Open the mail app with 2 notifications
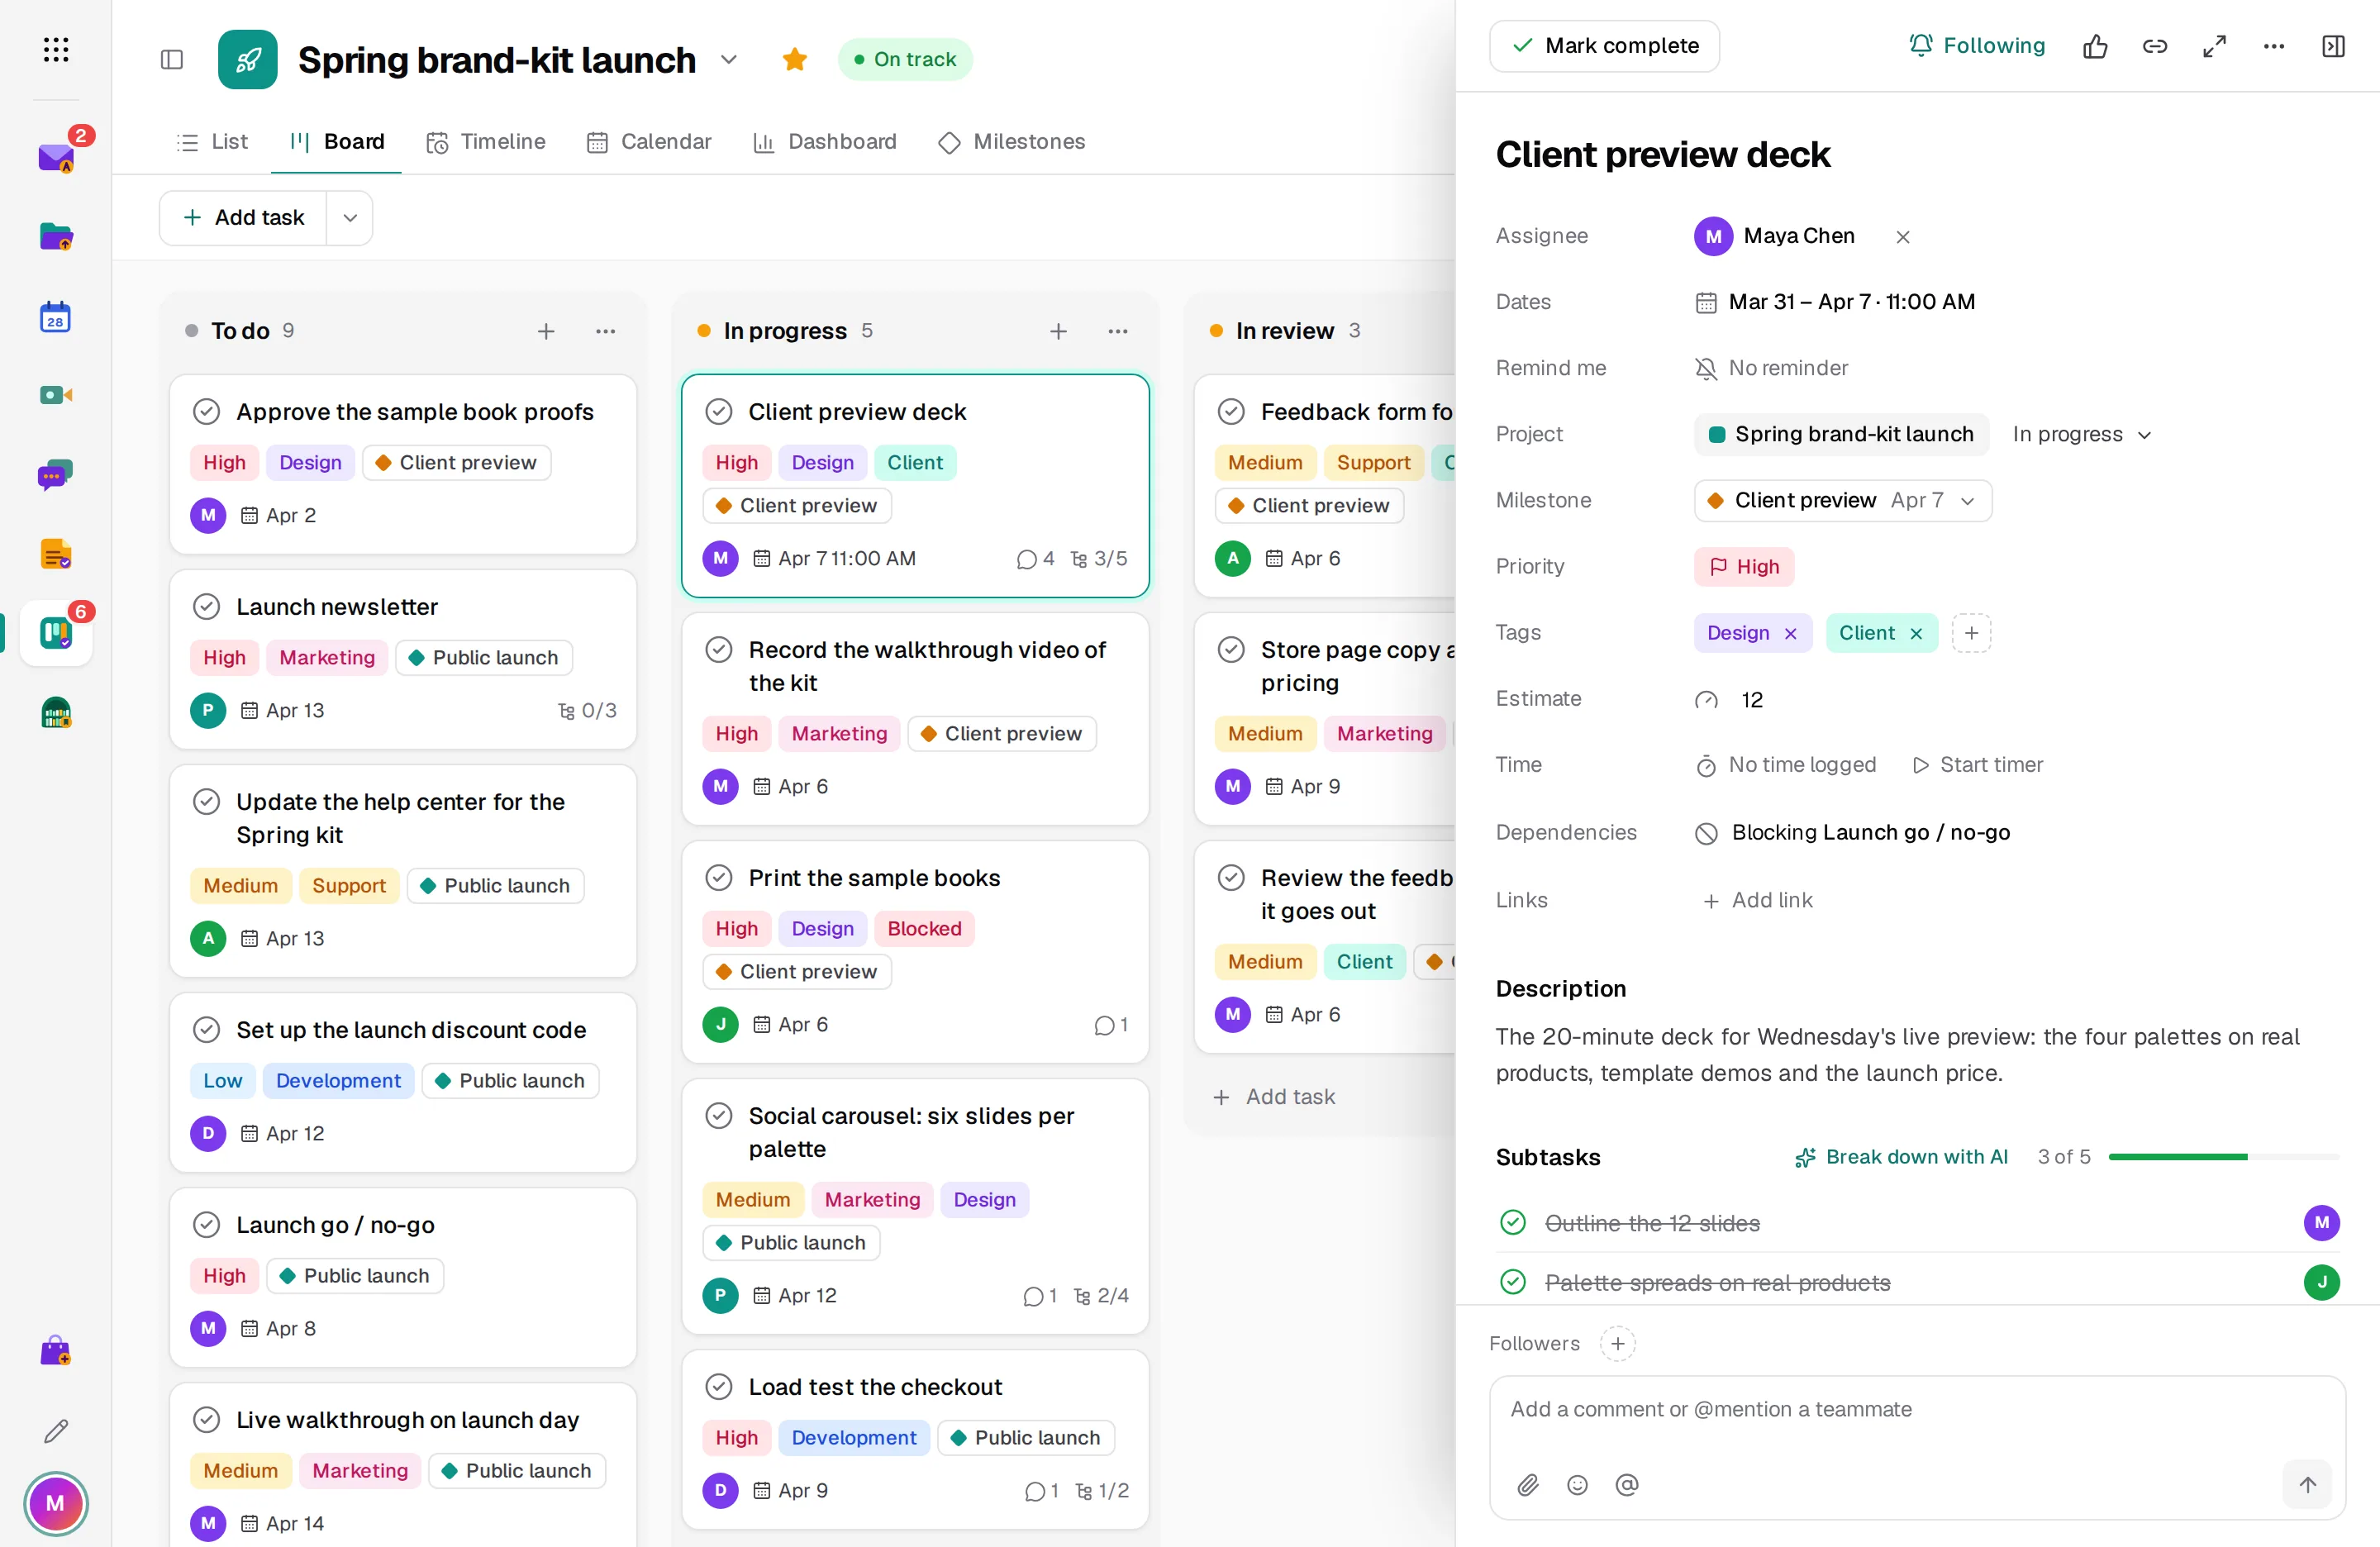Image resolution: width=2380 pixels, height=1547 pixels. 56,157
